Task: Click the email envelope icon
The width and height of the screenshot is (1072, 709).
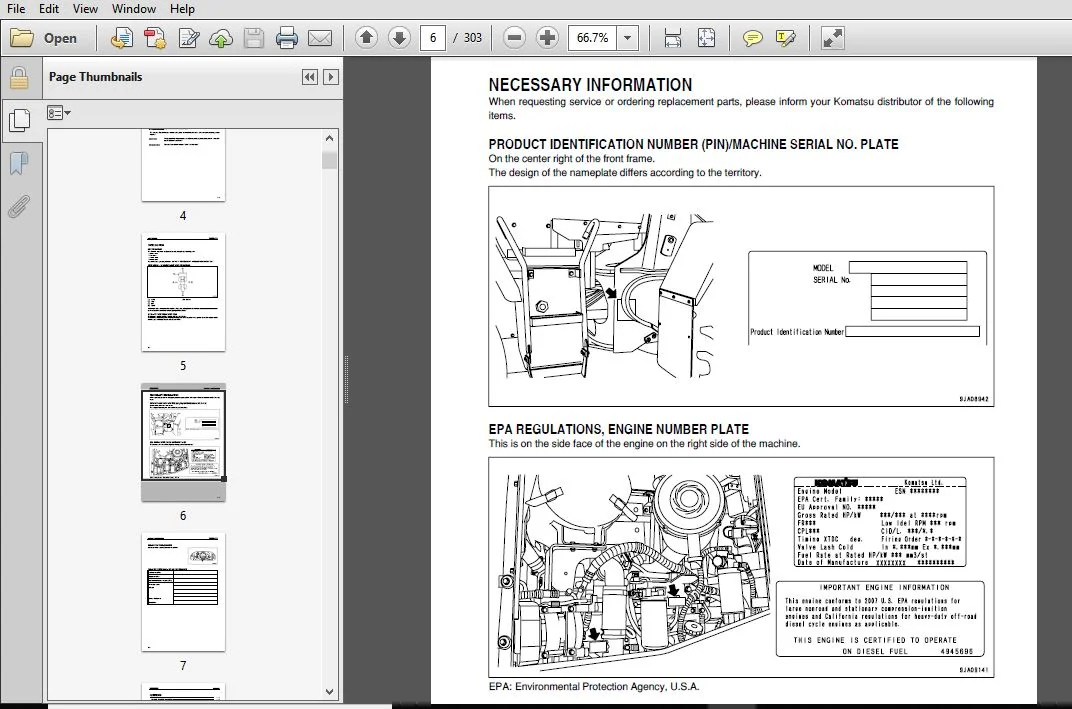Action: (x=320, y=38)
